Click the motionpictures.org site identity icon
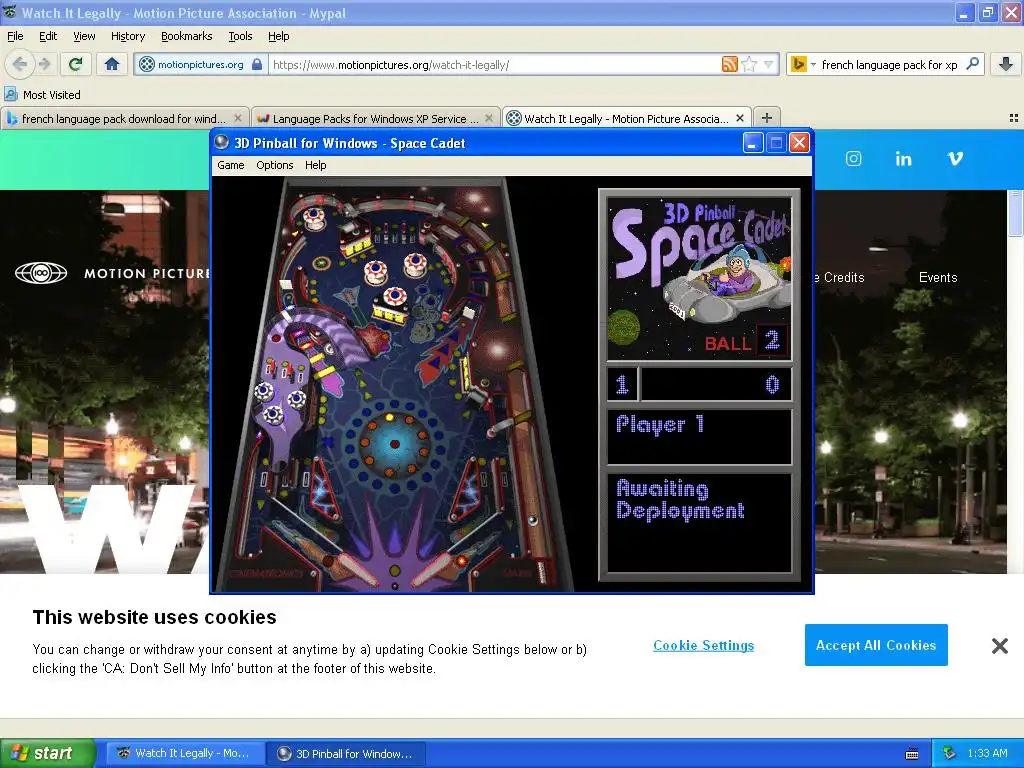 (147, 64)
